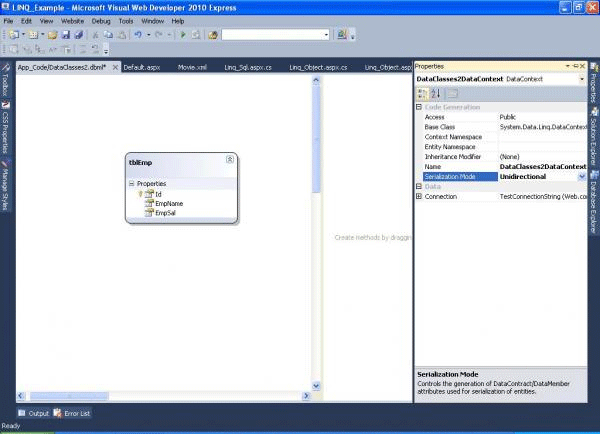This screenshot has width=600, height=434.
Task: Open the Tools menu
Action: 126,21
